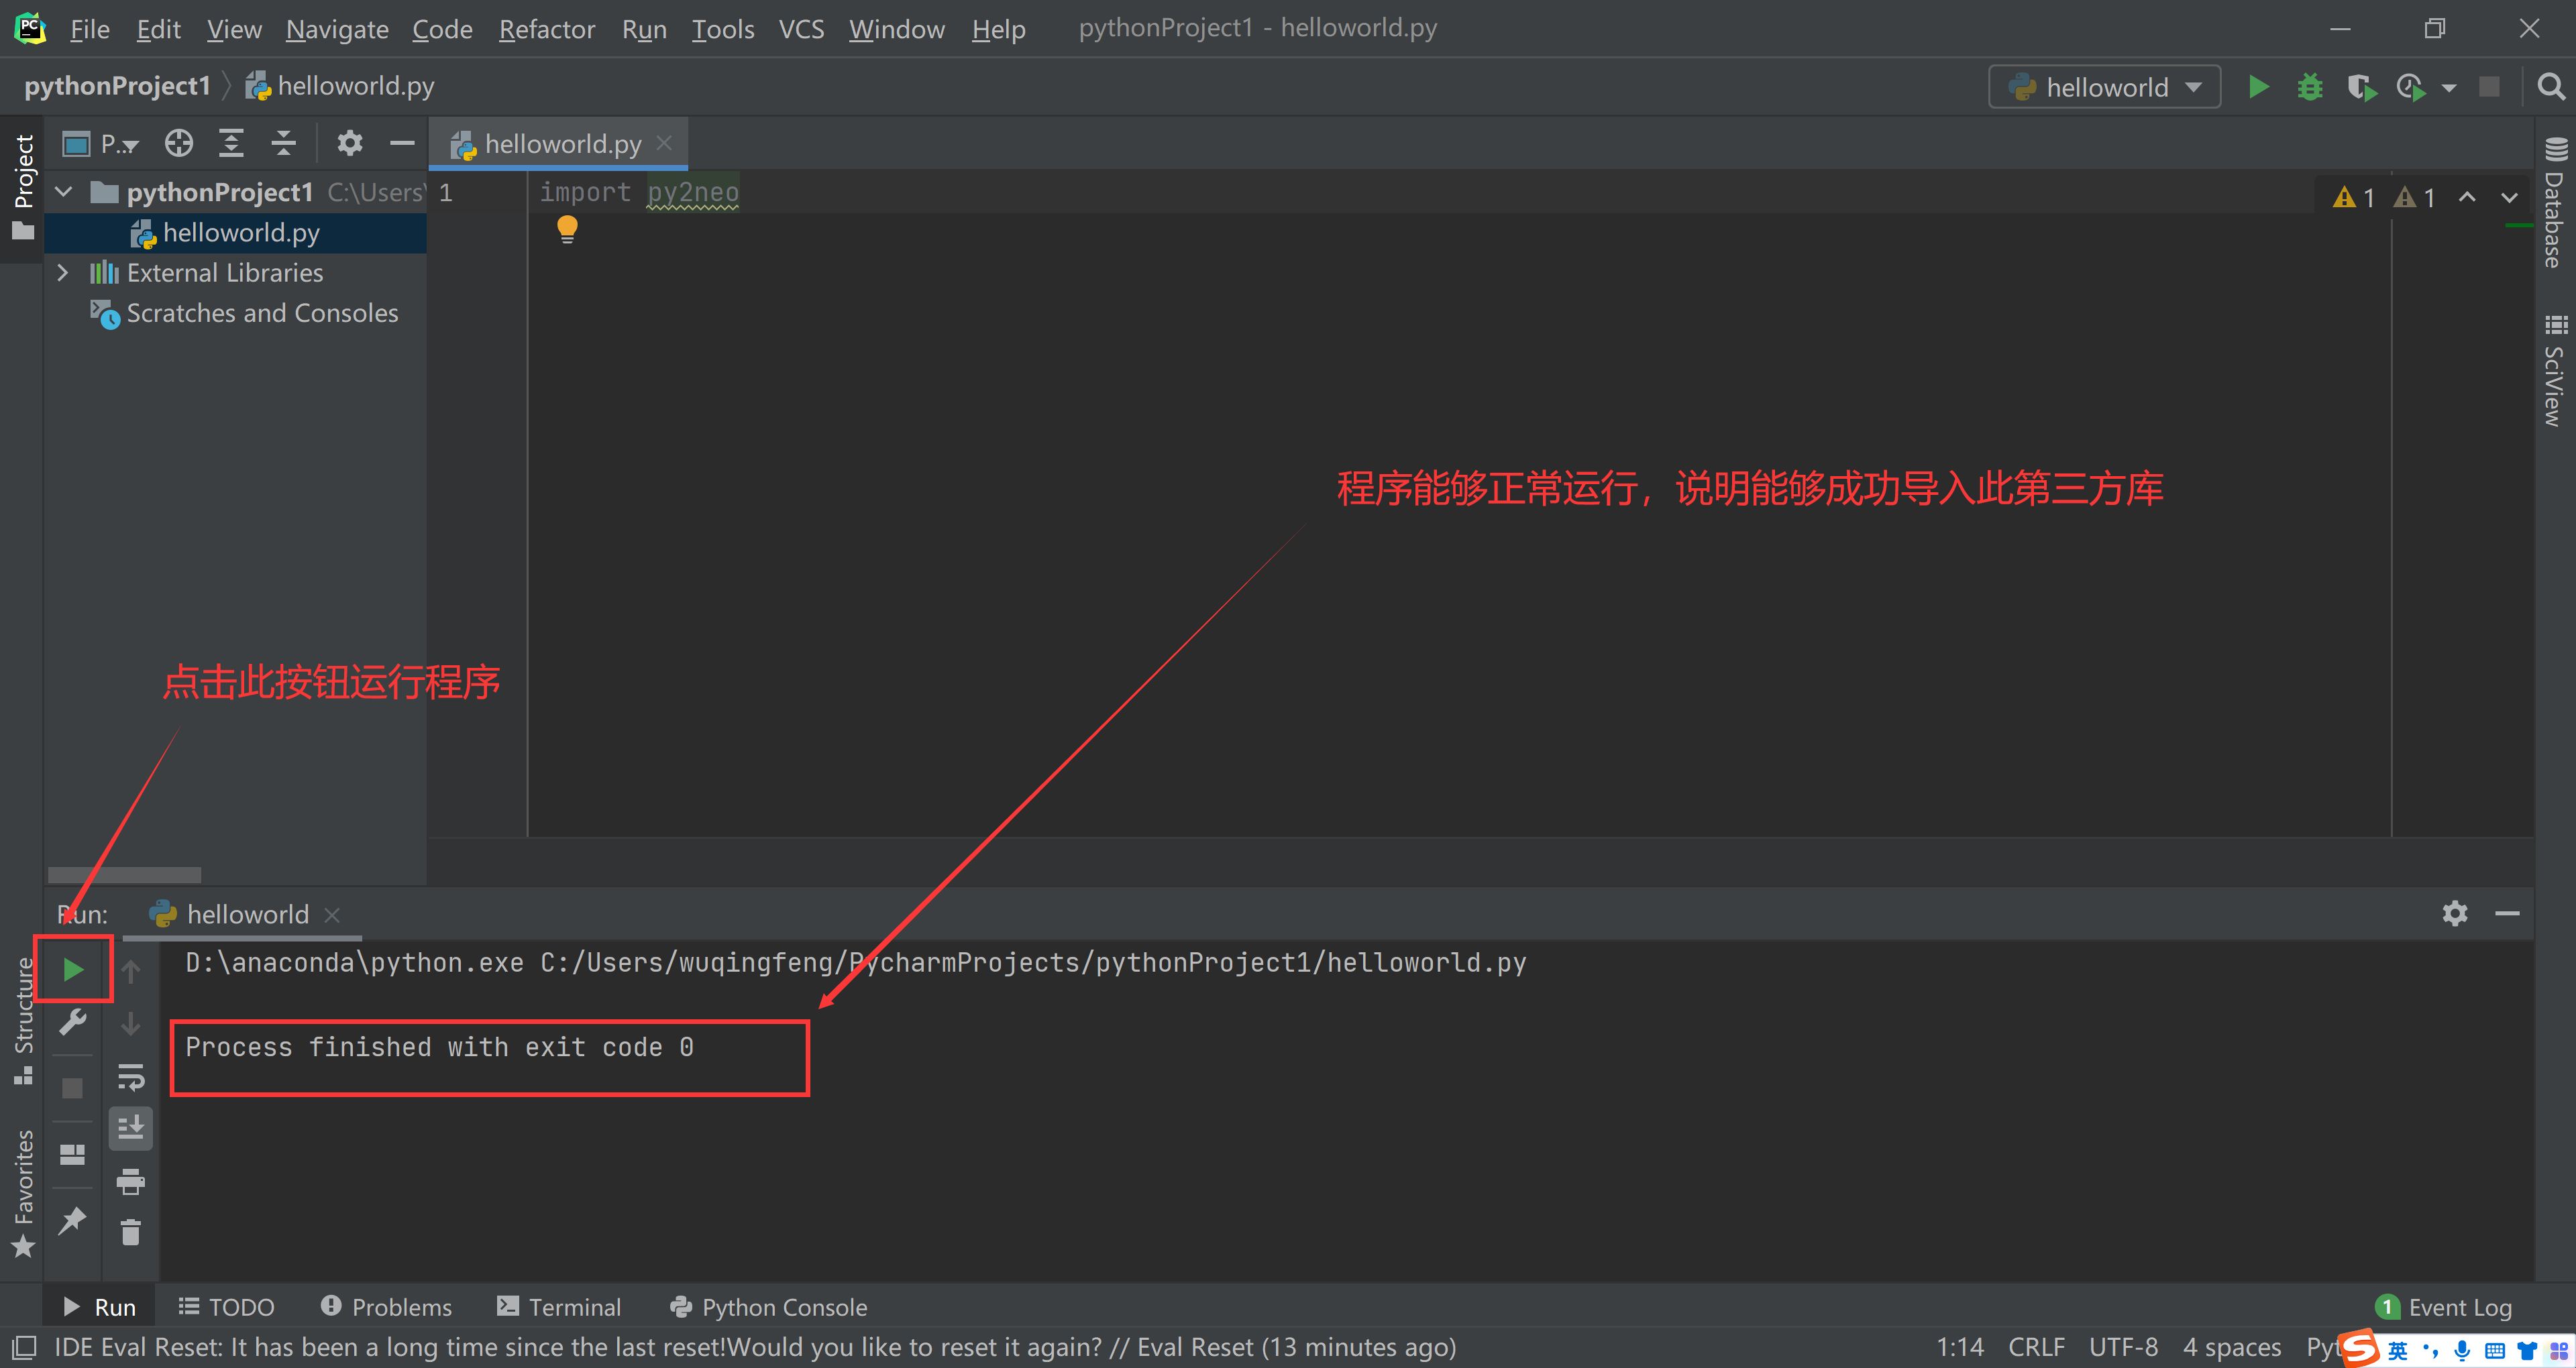The image size is (2576, 1368).
Task: Open Project panel settings gear
Action: [x=349, y=143]
